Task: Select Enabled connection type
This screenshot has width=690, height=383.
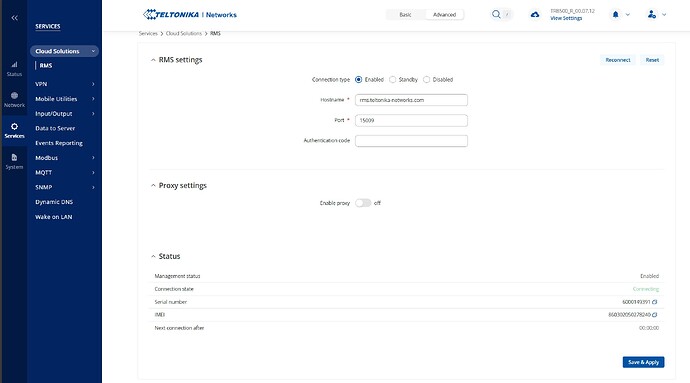Action: [359, 80]
